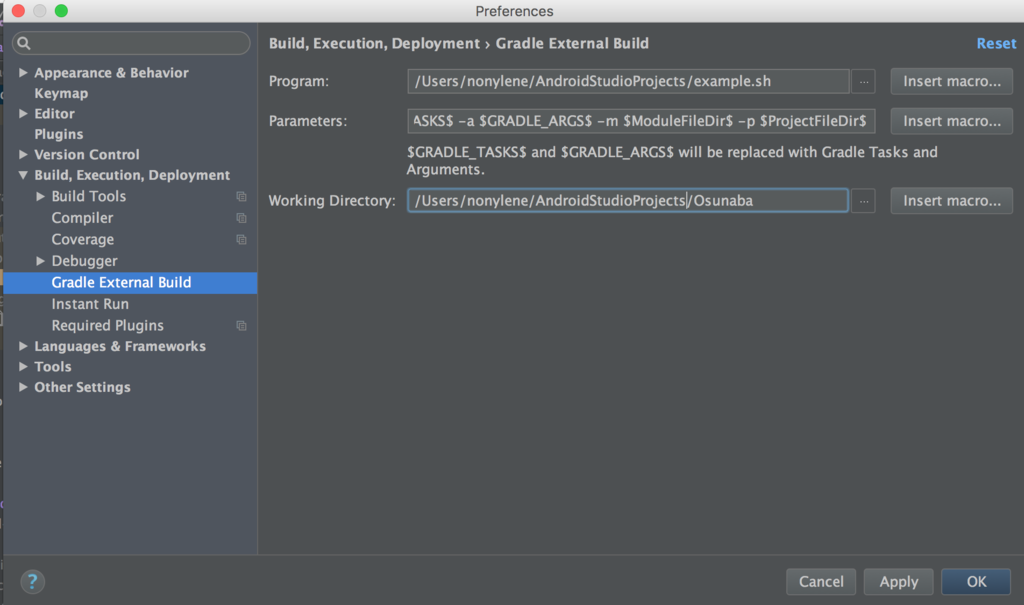Click the Version Control label
The height and width of the screenshot is (605, 1024).
87,155
